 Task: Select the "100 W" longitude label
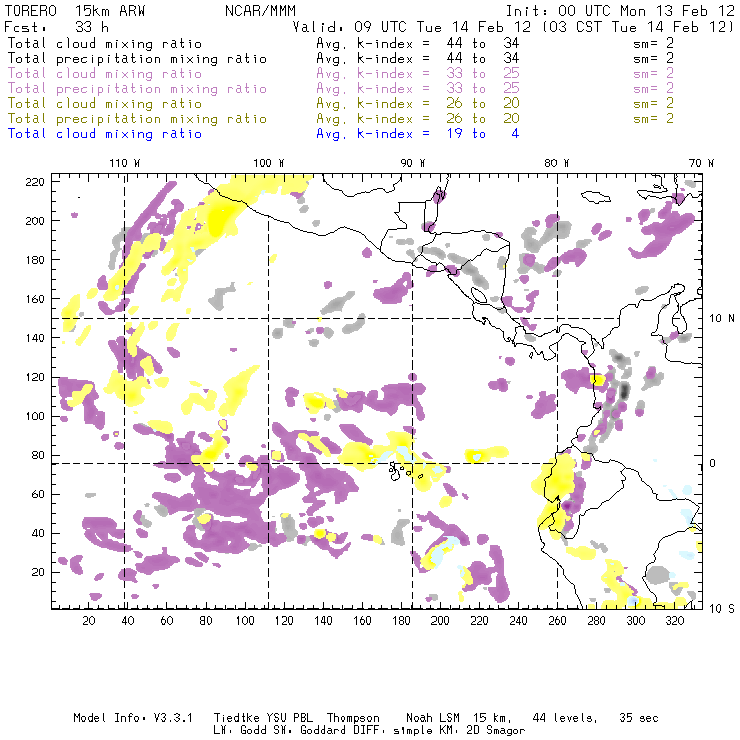pyautogui.click(x=269, y=163)
